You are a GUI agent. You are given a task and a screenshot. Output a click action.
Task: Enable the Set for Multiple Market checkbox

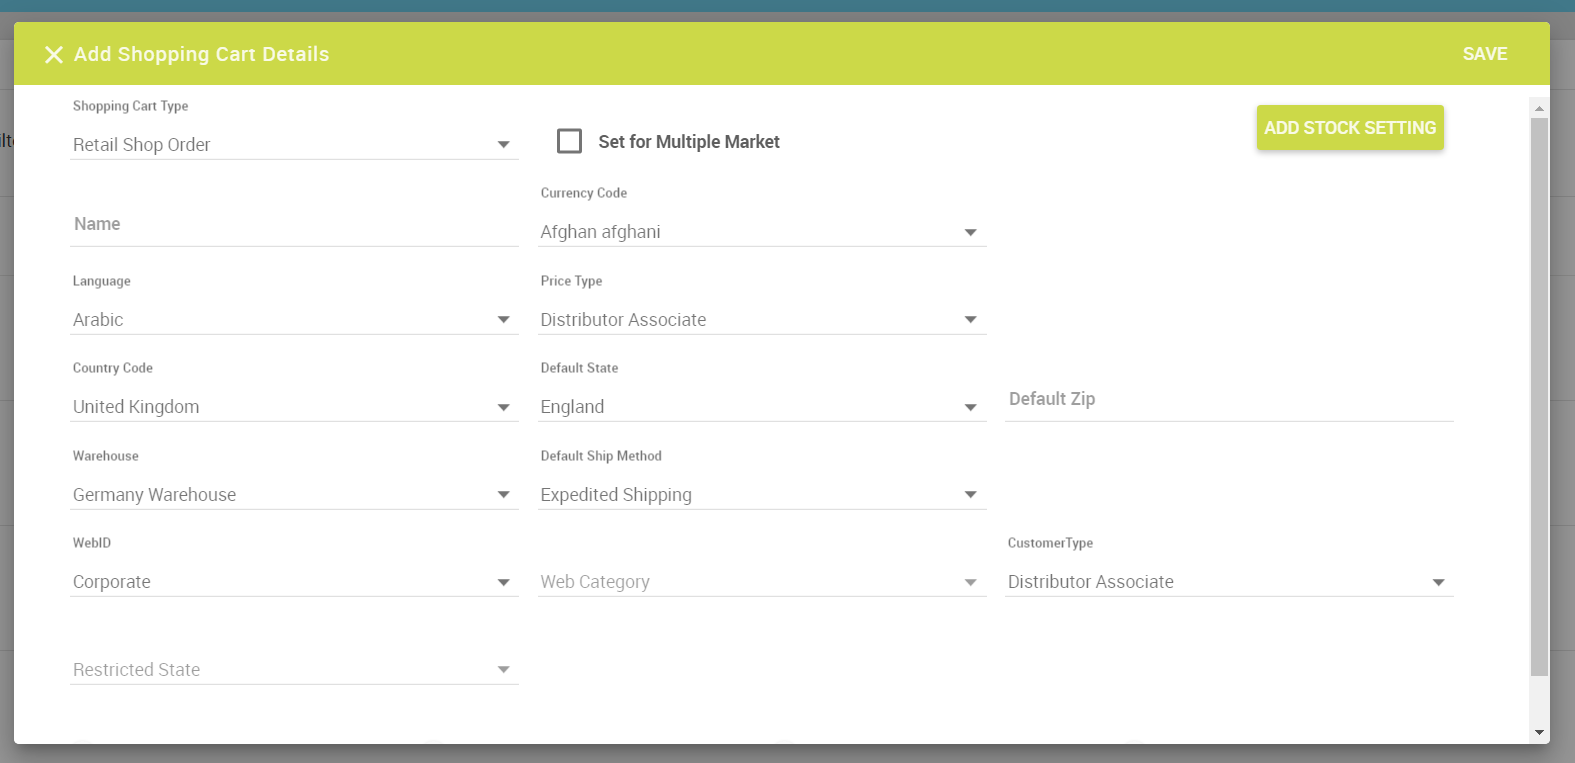pyautogui.click(x=569, y=142)
